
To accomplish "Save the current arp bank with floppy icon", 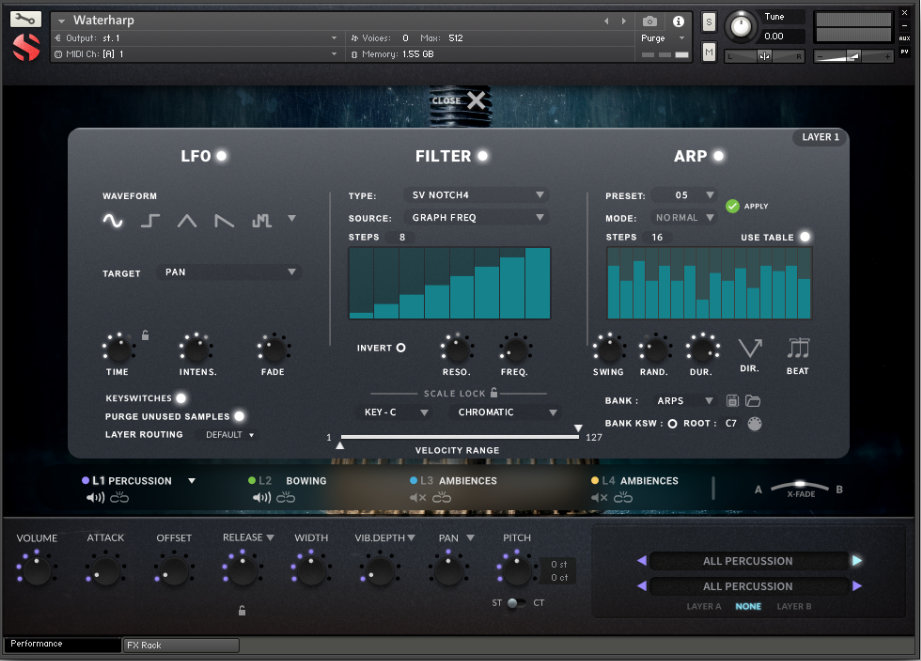I will 732,400.
